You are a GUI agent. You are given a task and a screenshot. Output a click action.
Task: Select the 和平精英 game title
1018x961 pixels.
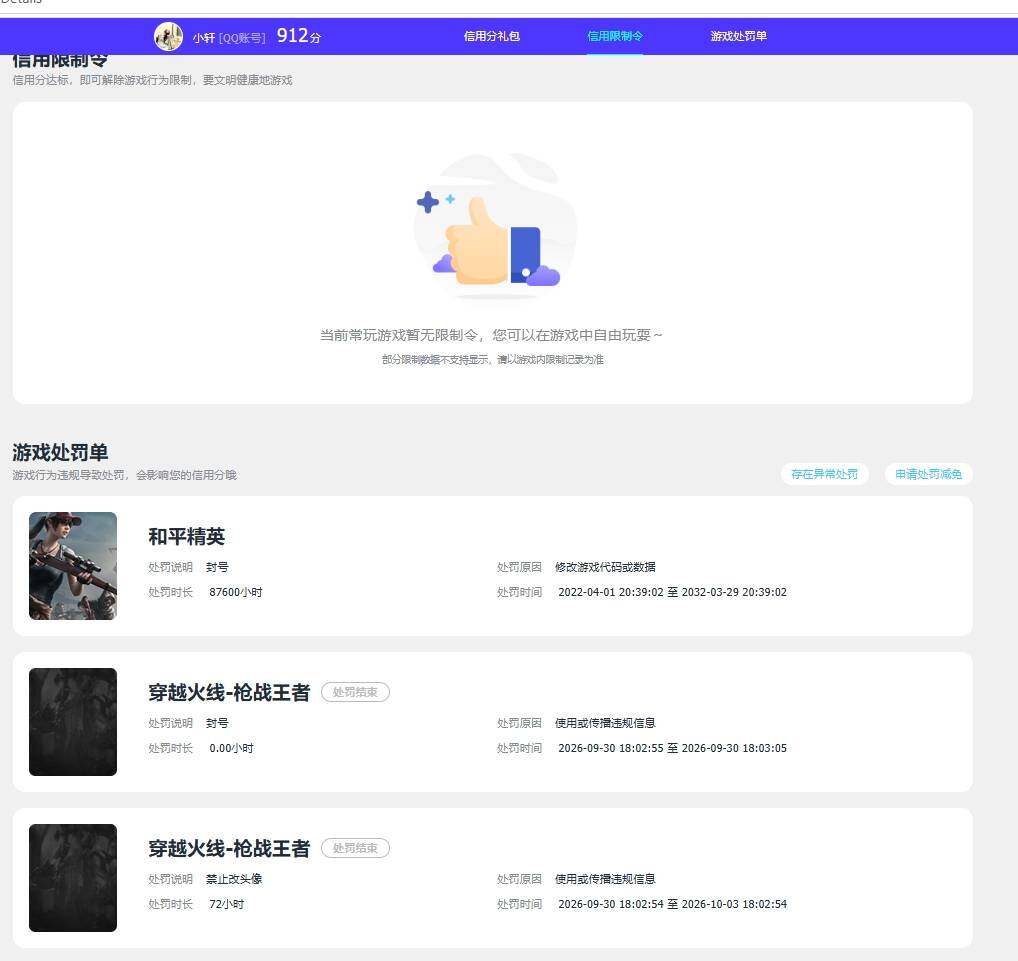tap(186, 536)
